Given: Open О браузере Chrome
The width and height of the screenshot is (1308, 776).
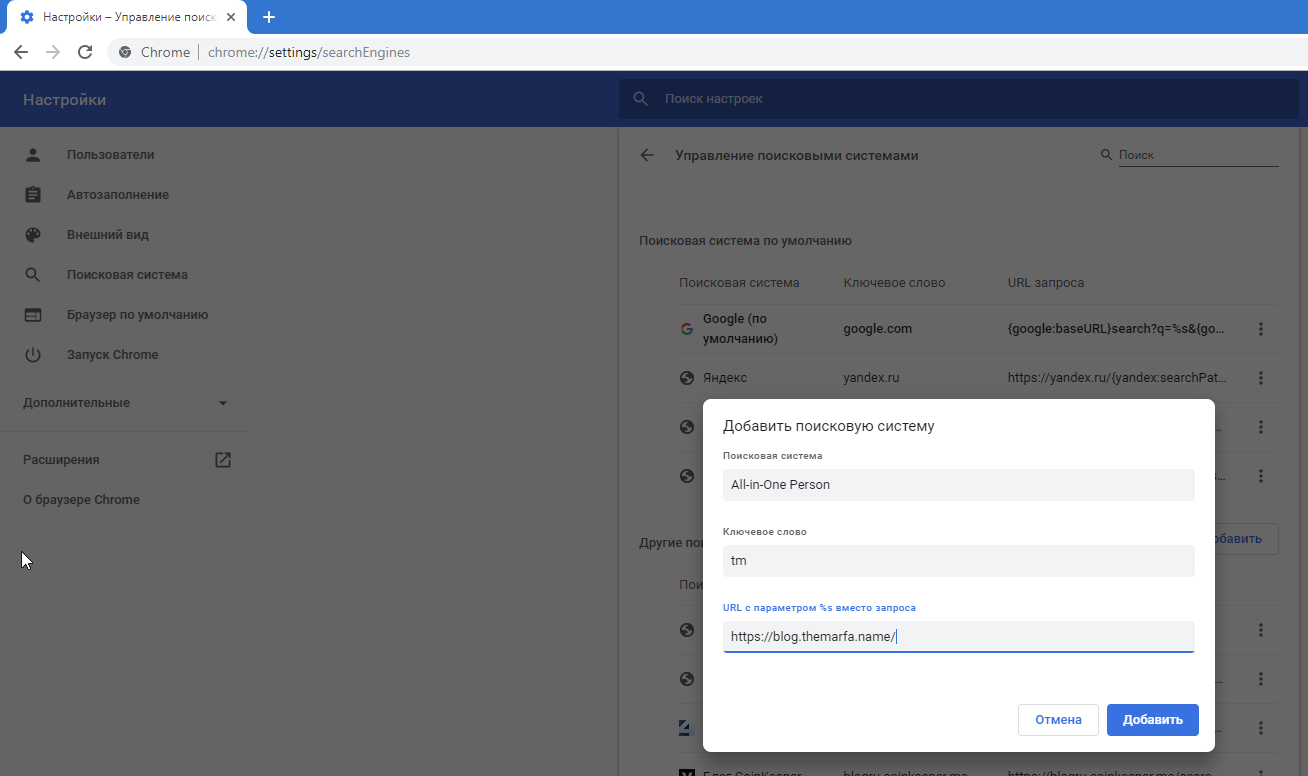Looking at the screenshot, I should point(81,500).
